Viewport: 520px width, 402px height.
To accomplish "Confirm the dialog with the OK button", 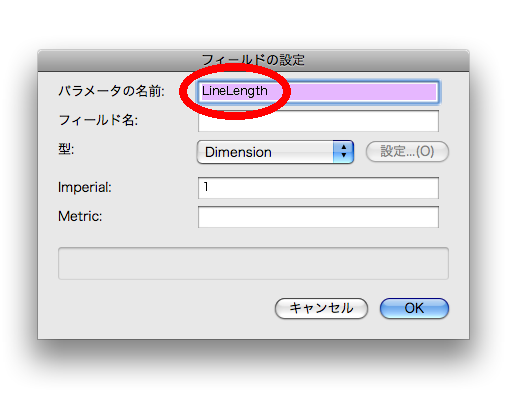I will click(414, 308).
